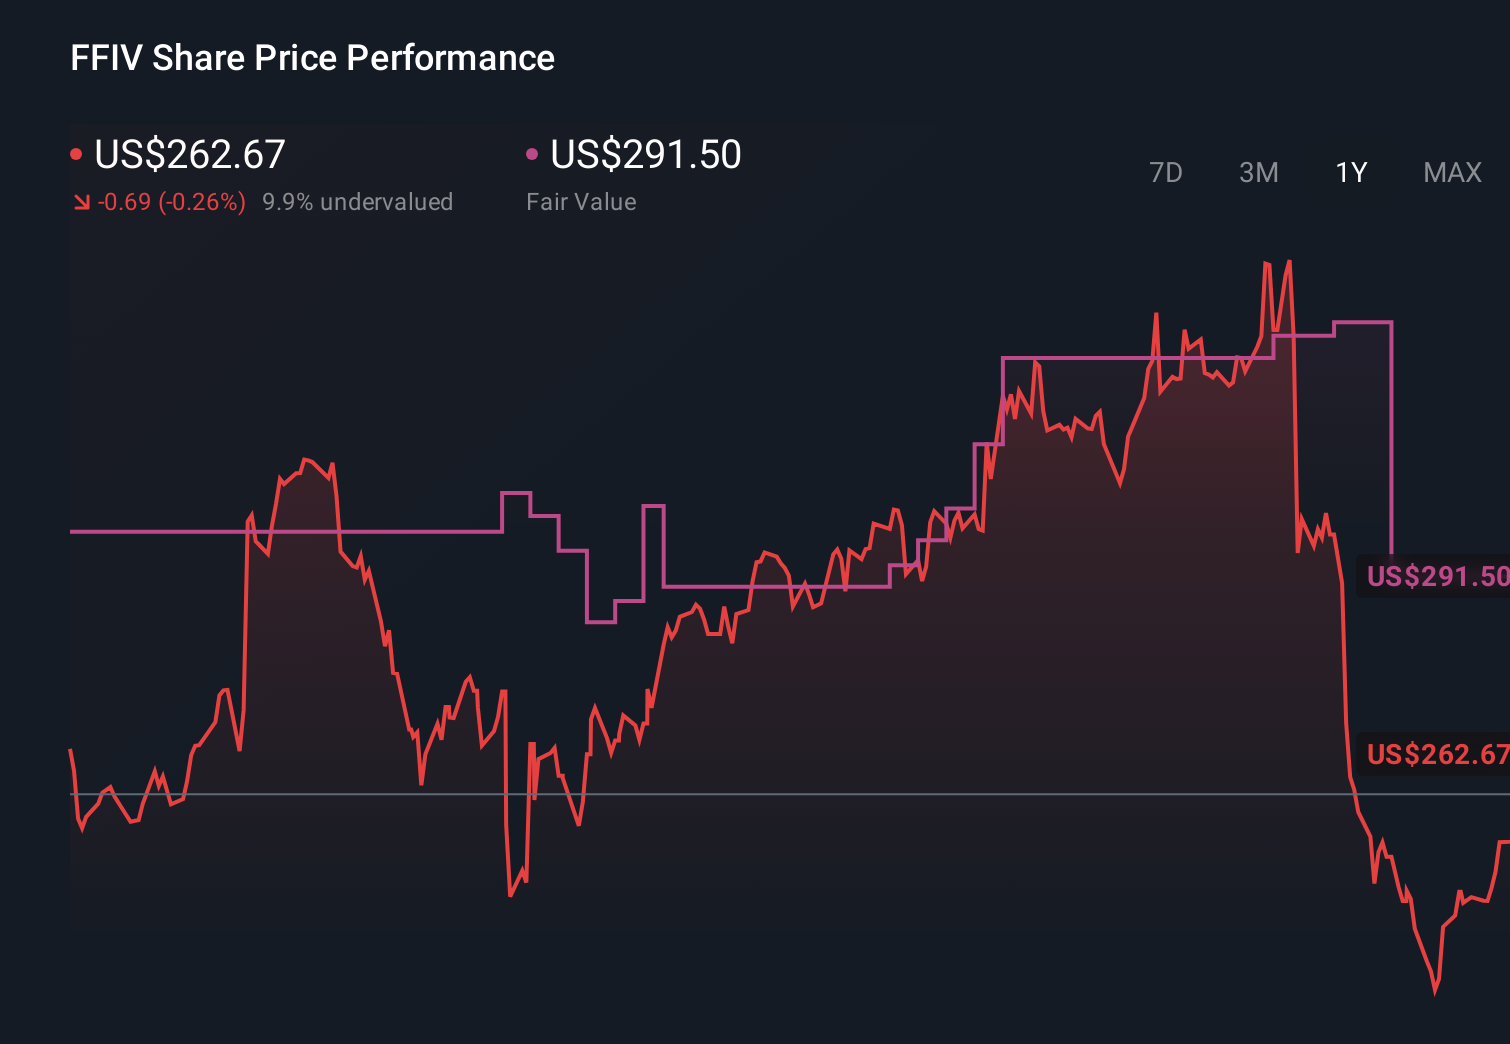The height and width of the screenshot is (1044, 1510).
Task: Expand the US$262.67 current price detail
Action: tap(189, 155)
